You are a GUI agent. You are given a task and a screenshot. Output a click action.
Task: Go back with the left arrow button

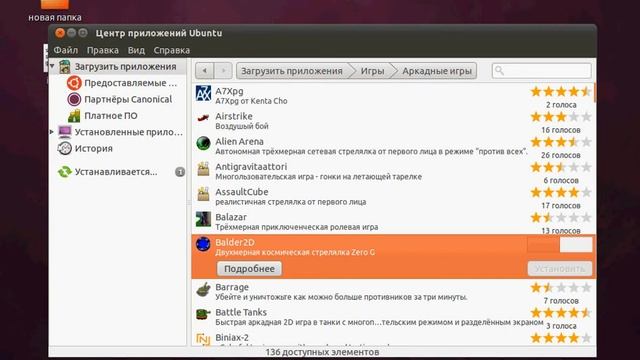204,71
